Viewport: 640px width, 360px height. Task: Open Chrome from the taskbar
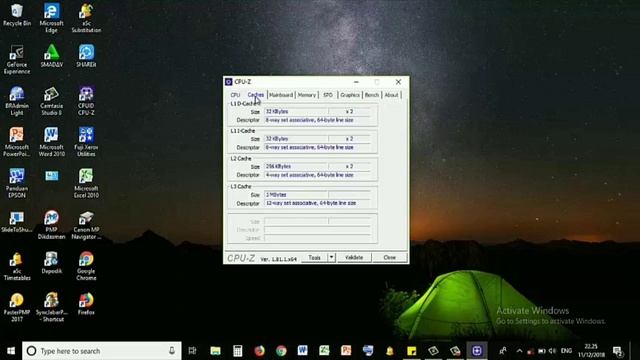coord(281,351)
